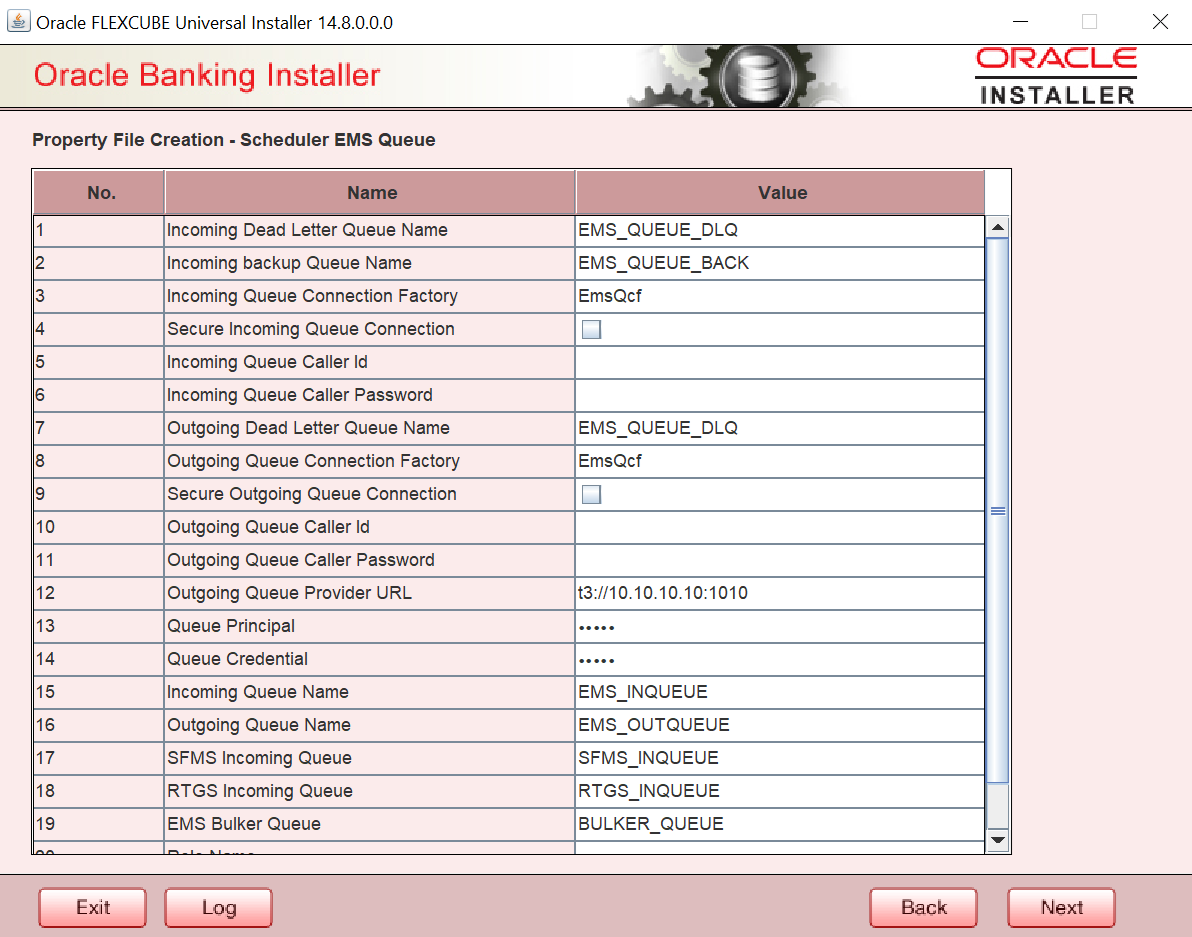This screenshot has width=1192, height=937.
Task: Click the Exit button
Action: [93, 907]
